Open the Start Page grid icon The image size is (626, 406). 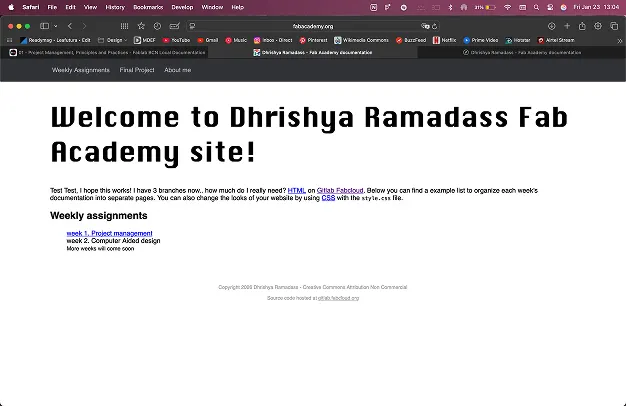point(125,26)
